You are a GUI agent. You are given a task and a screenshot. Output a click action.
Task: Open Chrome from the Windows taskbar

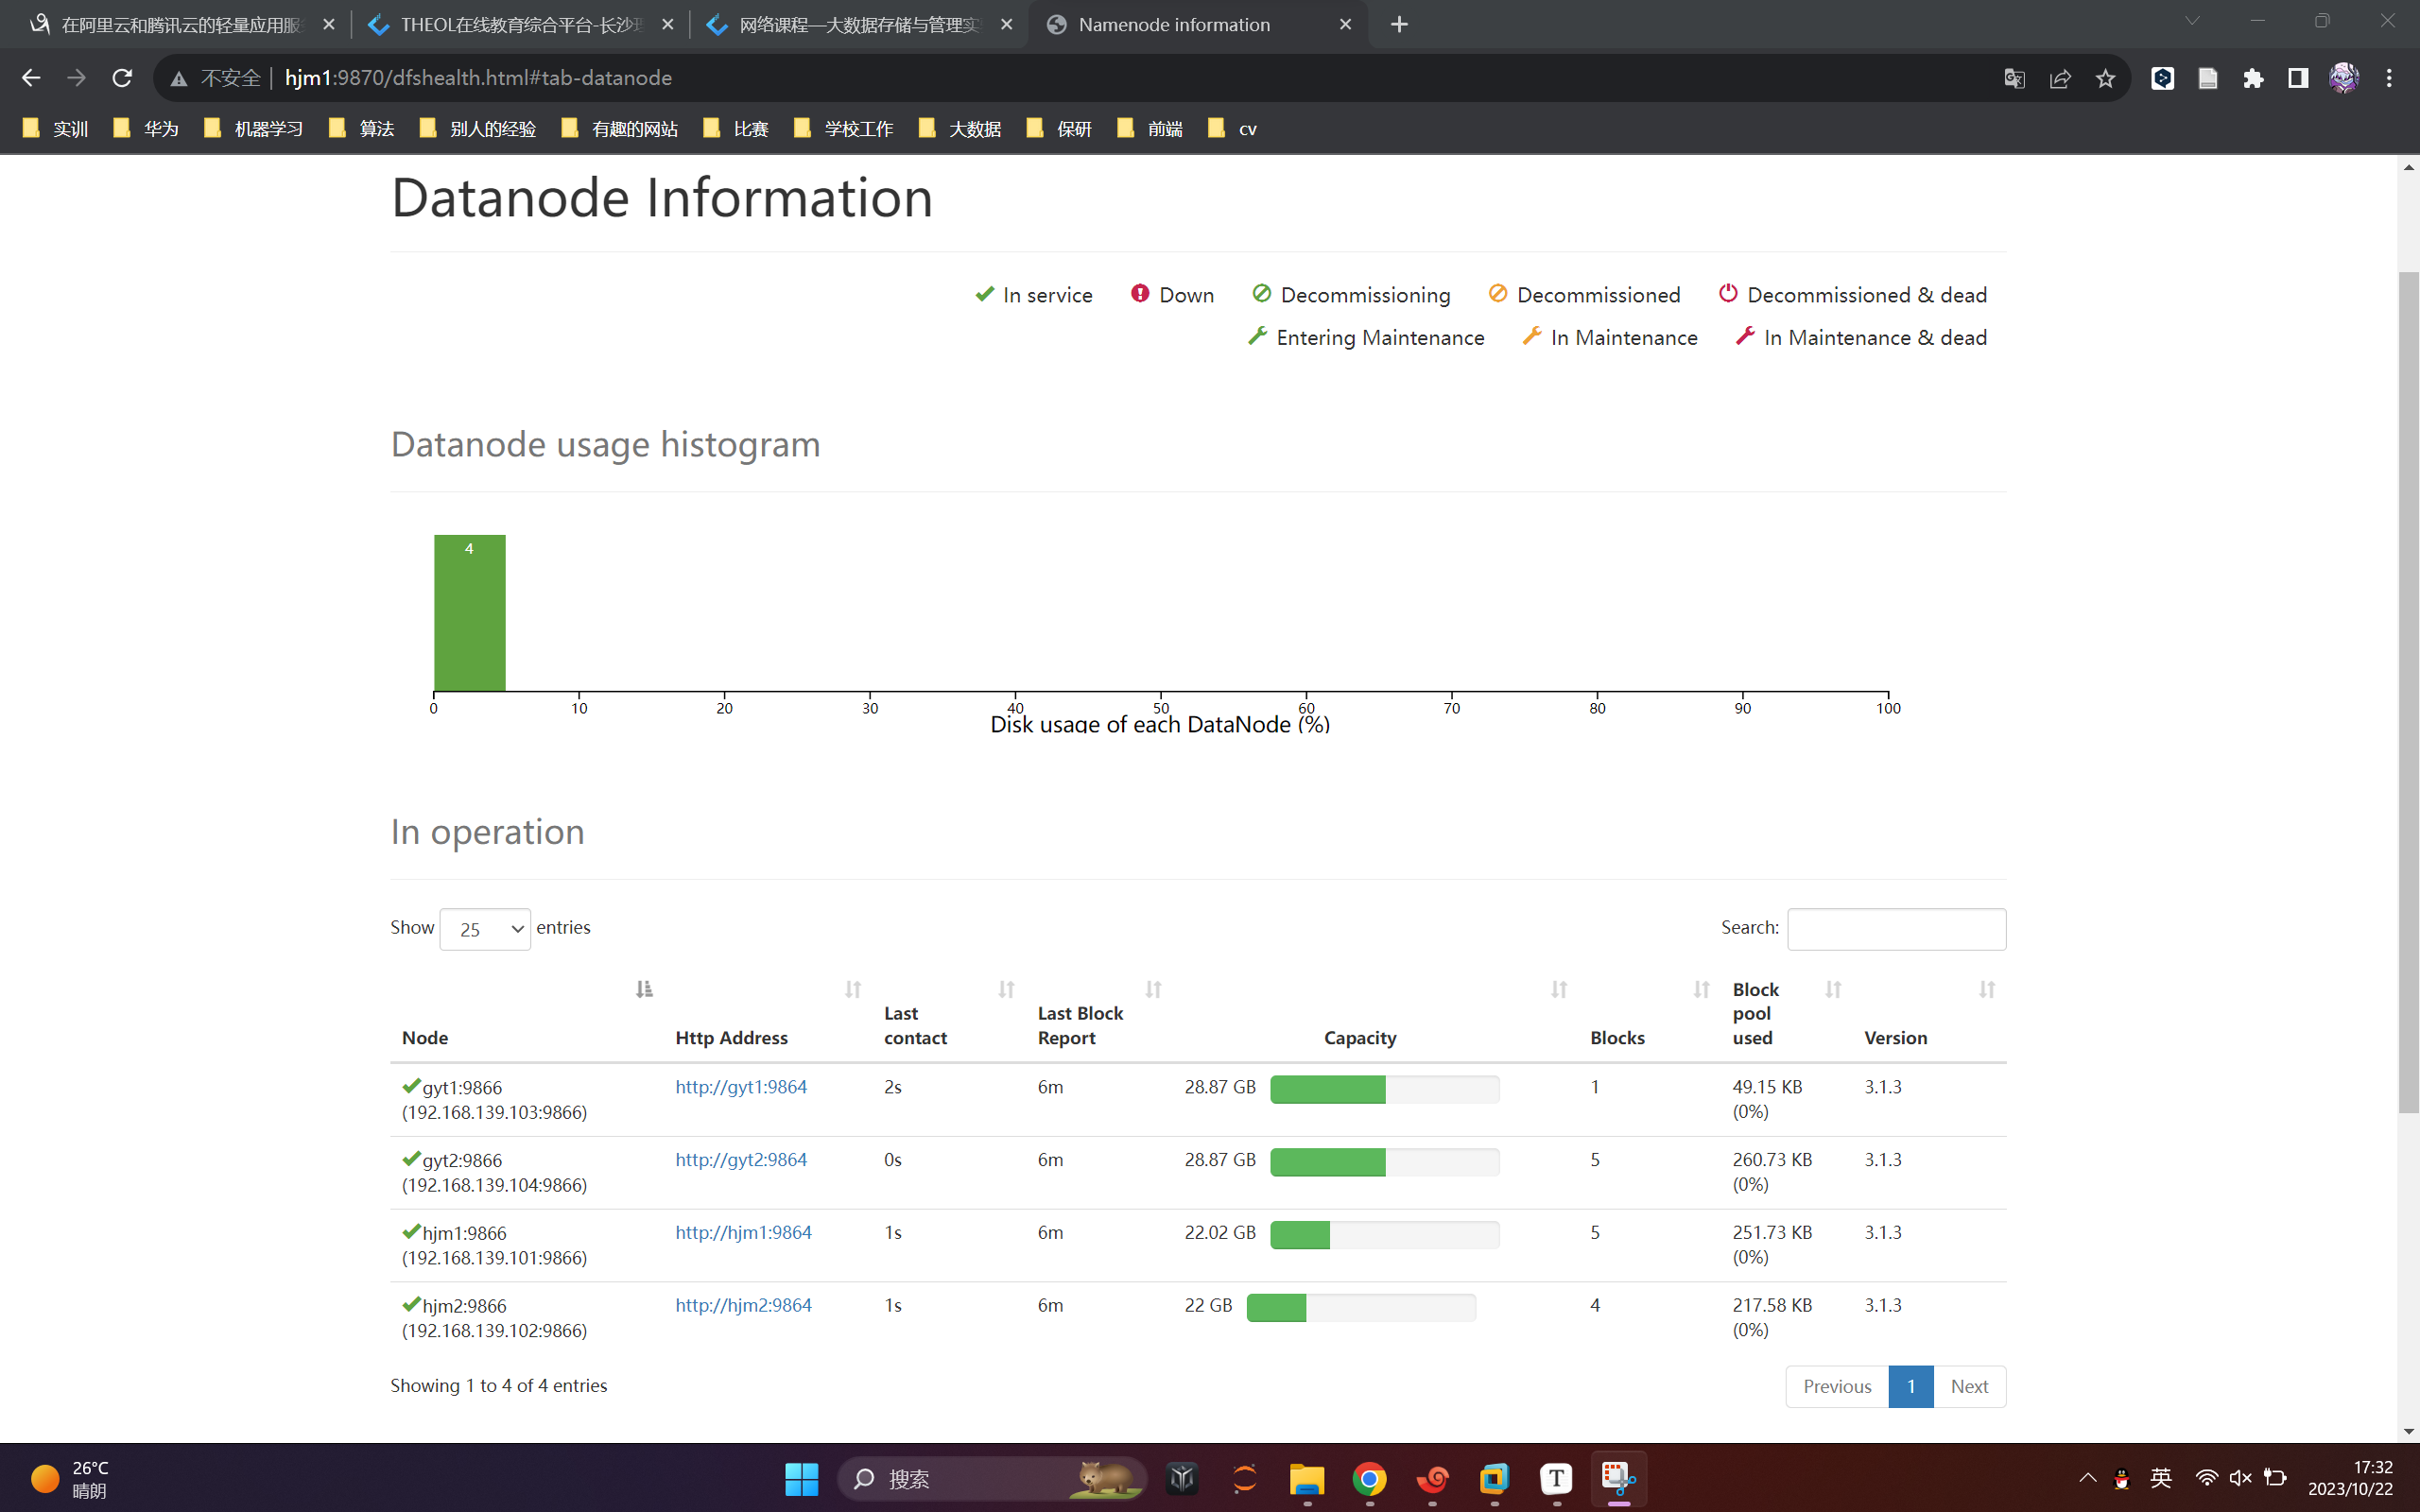click(1369, 1478)
